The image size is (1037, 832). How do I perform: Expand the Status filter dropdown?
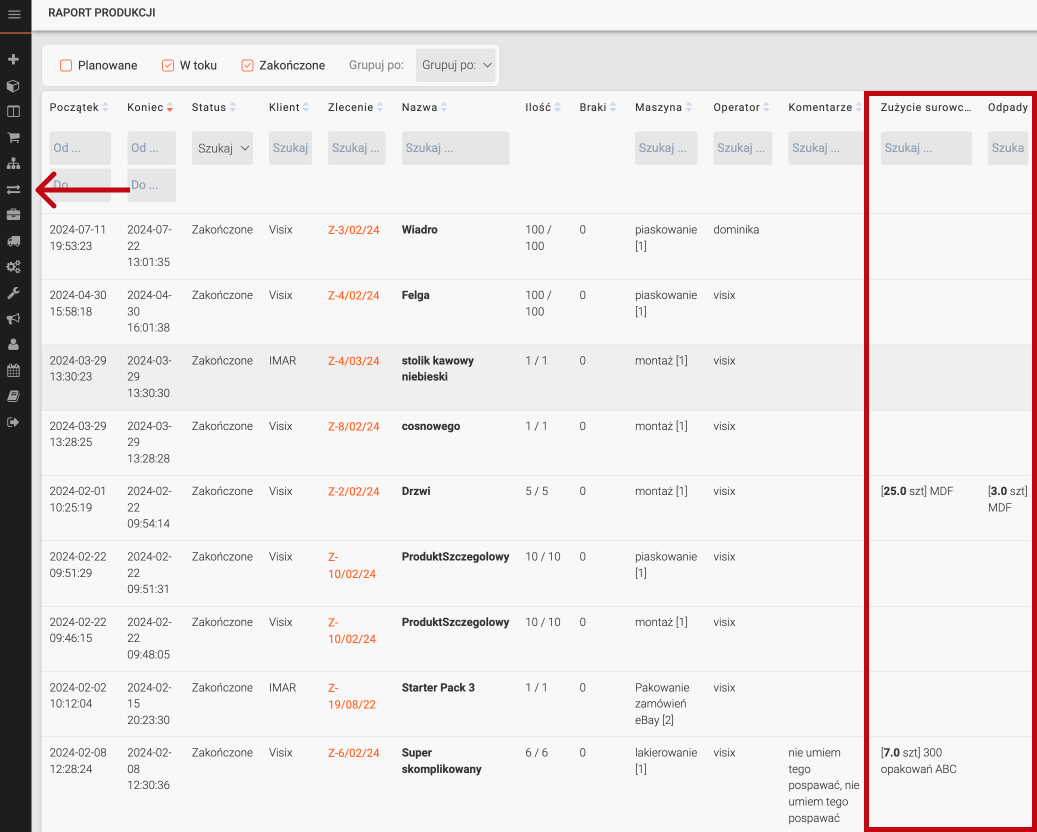[222, 148]
